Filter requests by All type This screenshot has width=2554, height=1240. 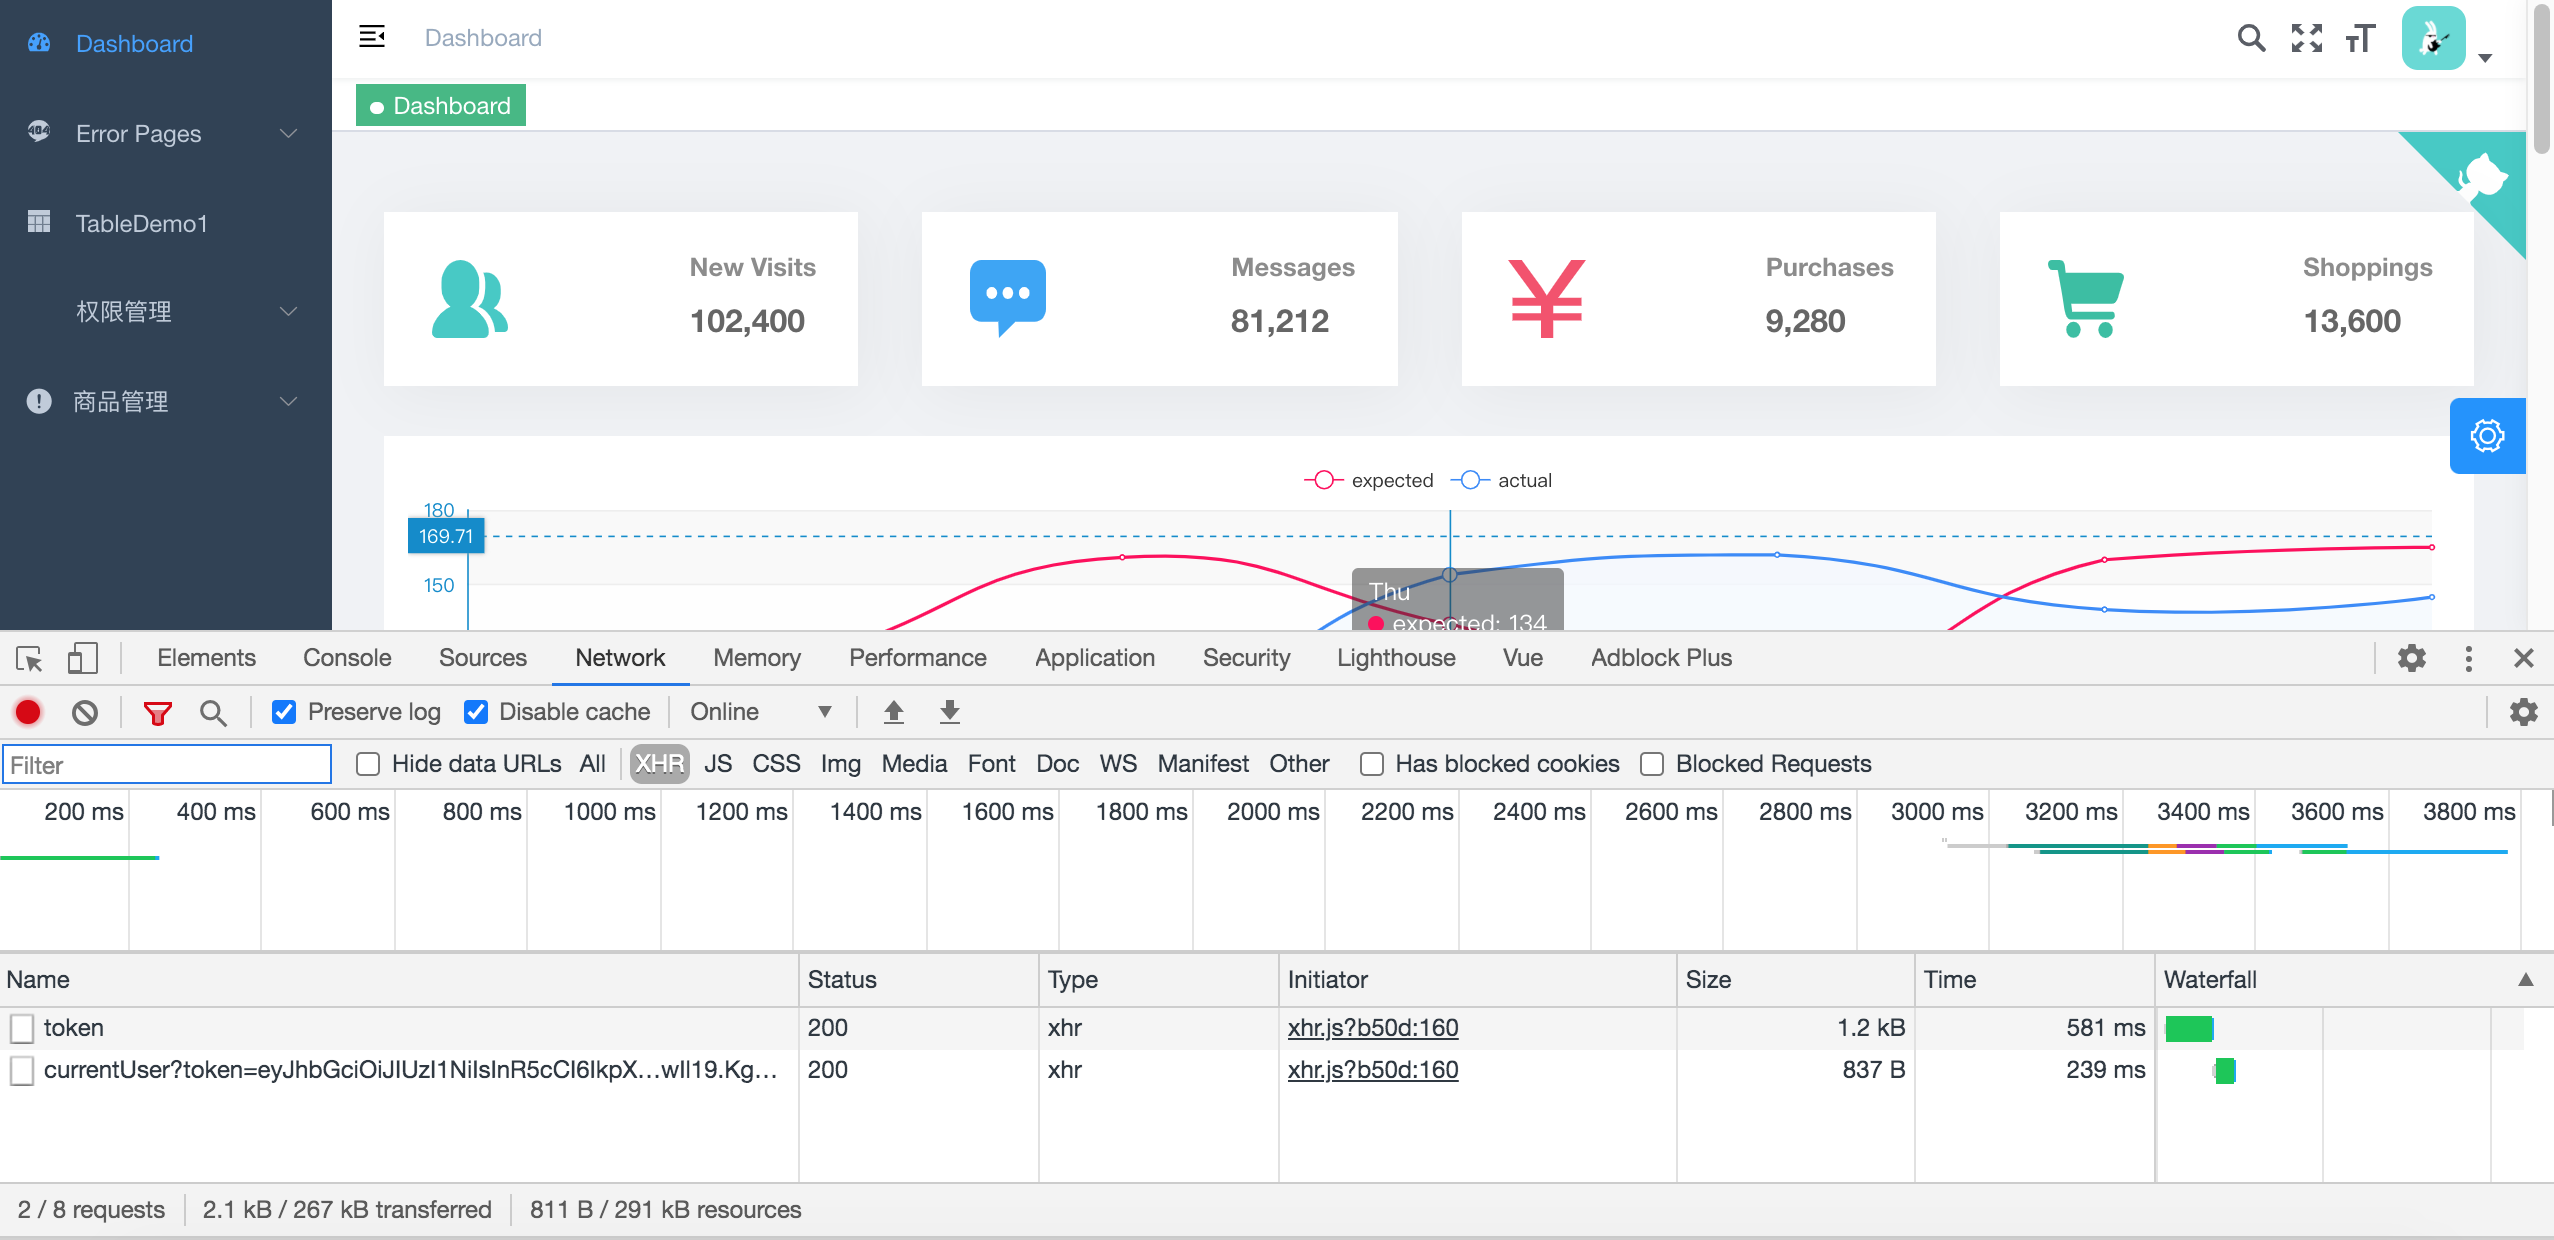pos(592,764)
